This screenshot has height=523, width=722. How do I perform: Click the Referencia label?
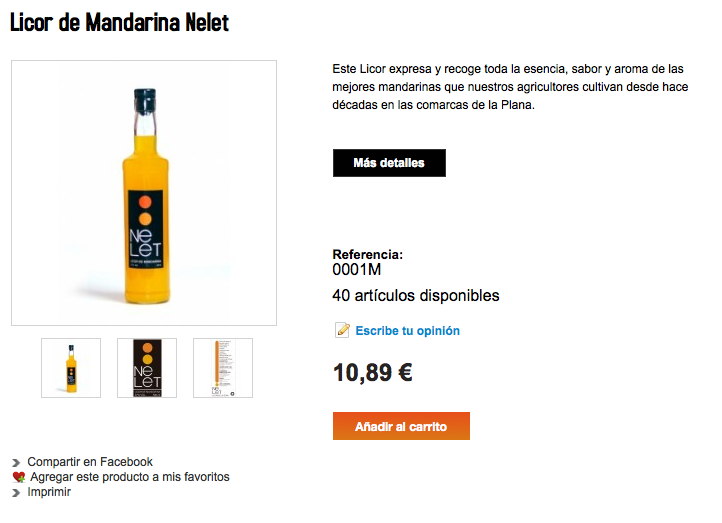[367, 254]
